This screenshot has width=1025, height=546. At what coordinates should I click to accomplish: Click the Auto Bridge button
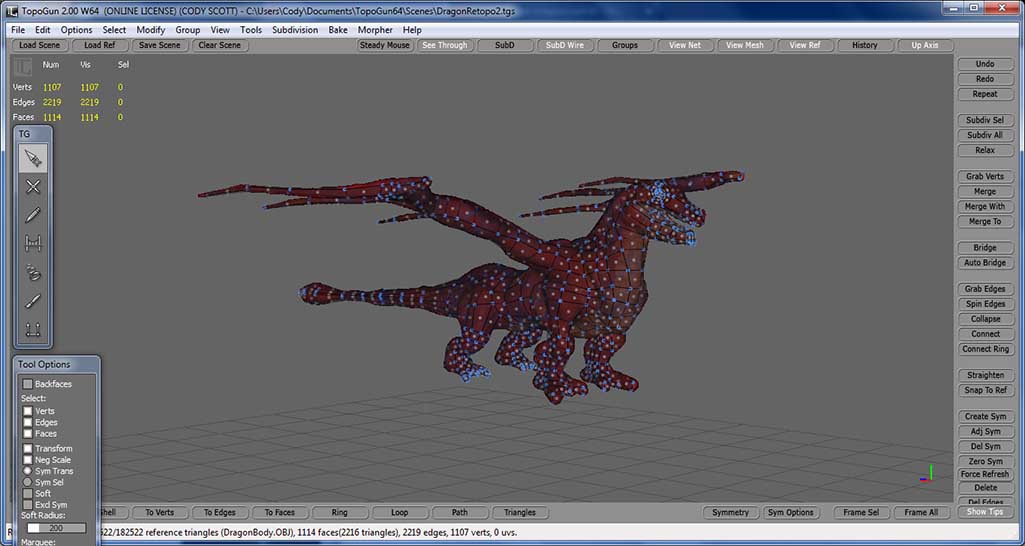coord(985,263)
